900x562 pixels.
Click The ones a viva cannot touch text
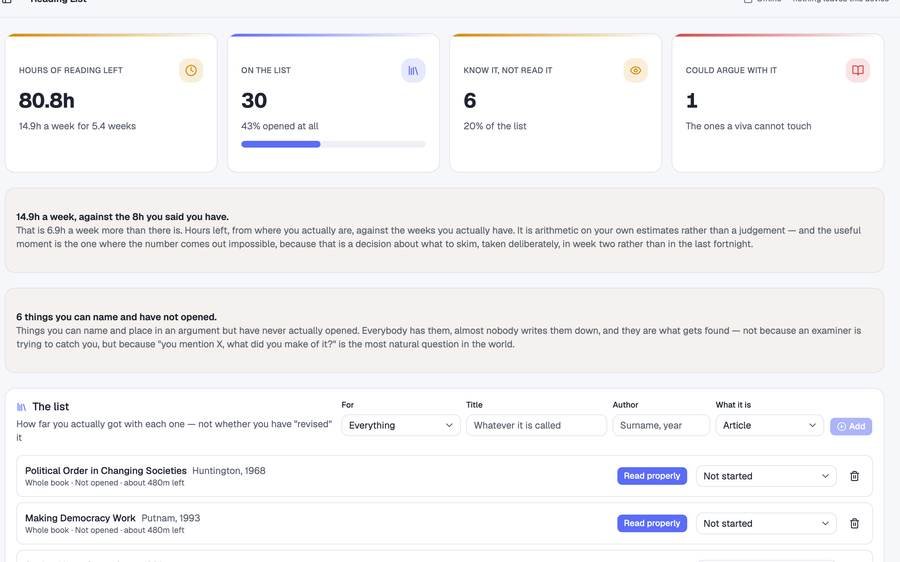(x=748, y=126)
